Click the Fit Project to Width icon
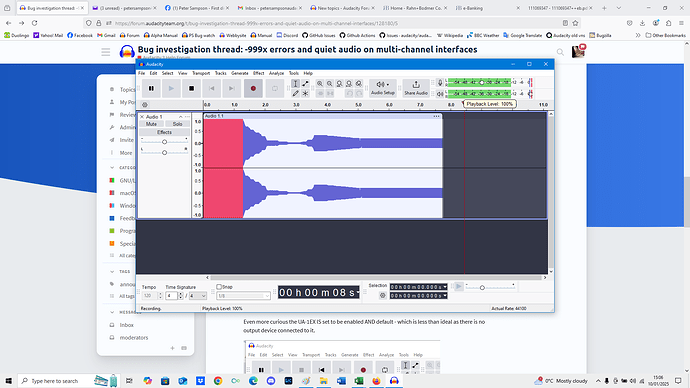 point(349,84)
